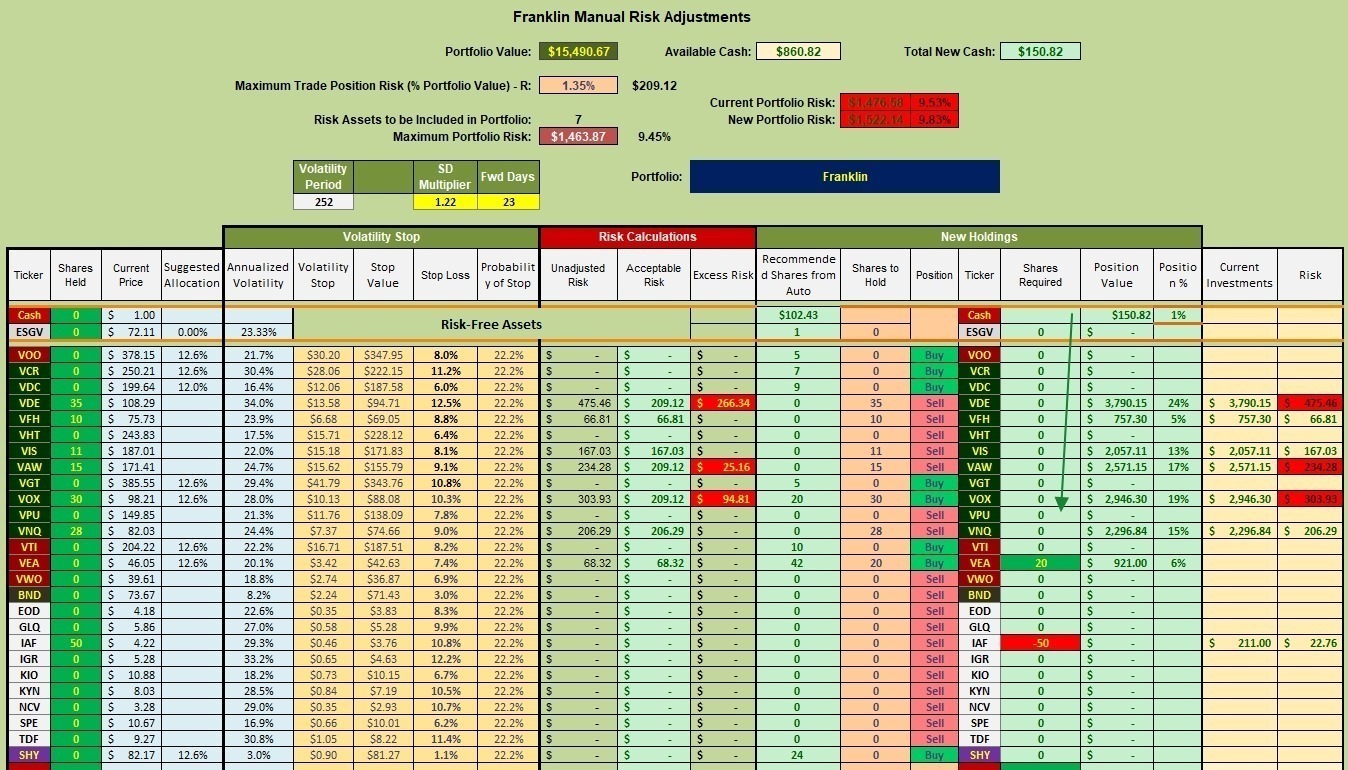Click VDE's red excess risk cell $266.34
This screenshot has height=770, width=1348.
click(723, 403)
